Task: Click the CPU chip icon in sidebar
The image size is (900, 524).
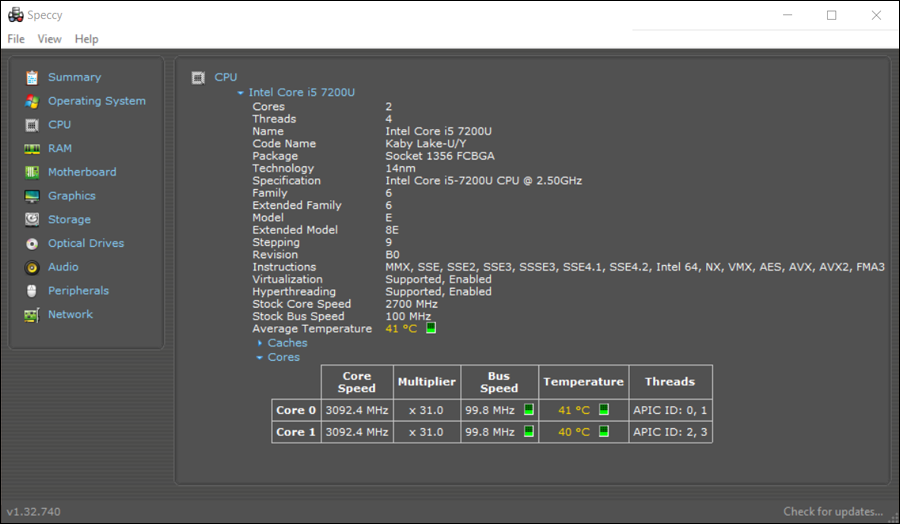Action: click(32, 125)
